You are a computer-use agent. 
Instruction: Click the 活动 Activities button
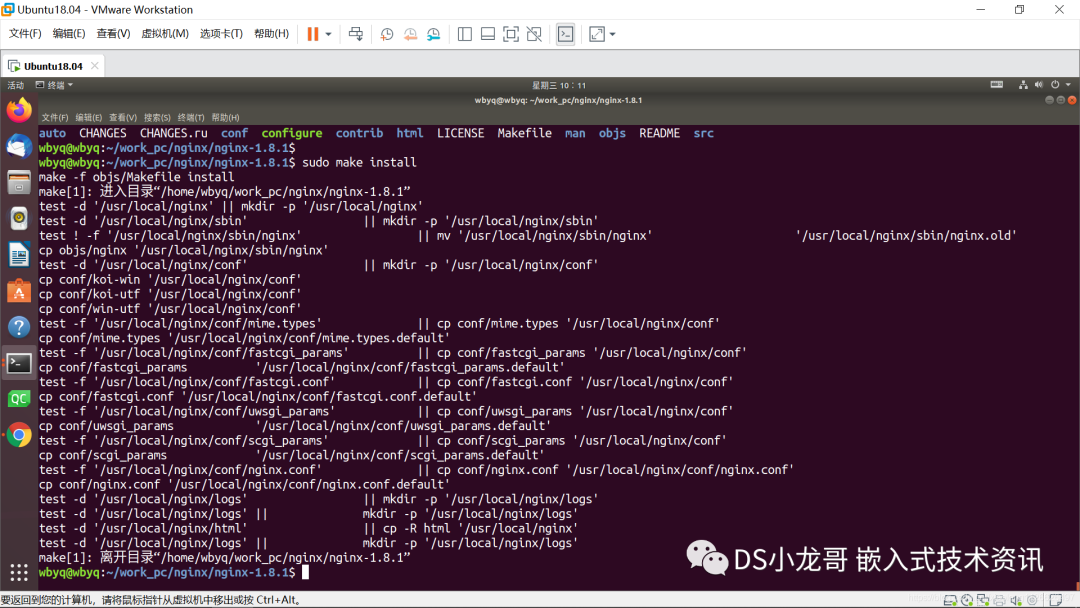coord(16,85)
